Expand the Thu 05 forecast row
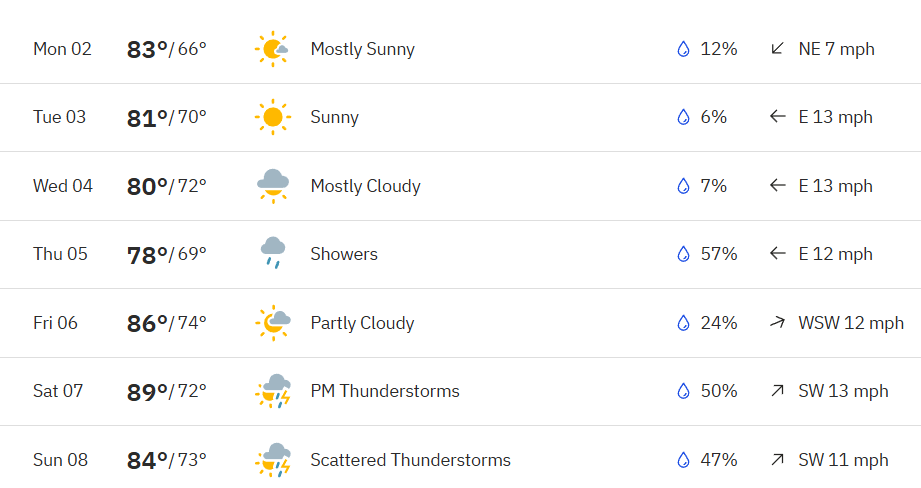 (460, 254)
